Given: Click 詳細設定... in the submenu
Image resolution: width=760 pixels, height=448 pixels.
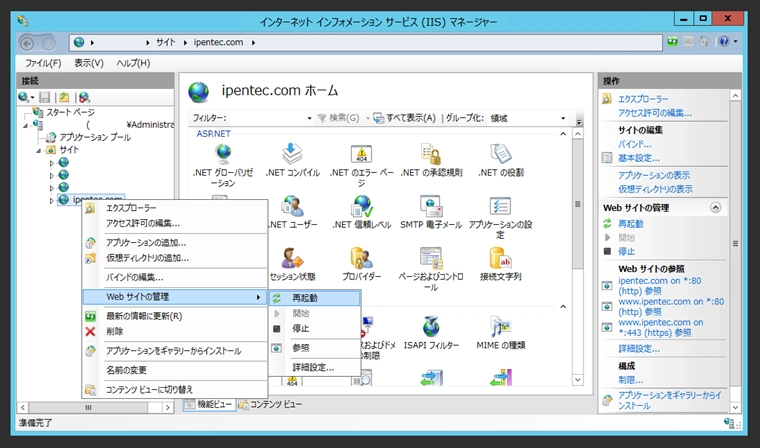Looking at the screenshot, I should (x=315, y=368).
